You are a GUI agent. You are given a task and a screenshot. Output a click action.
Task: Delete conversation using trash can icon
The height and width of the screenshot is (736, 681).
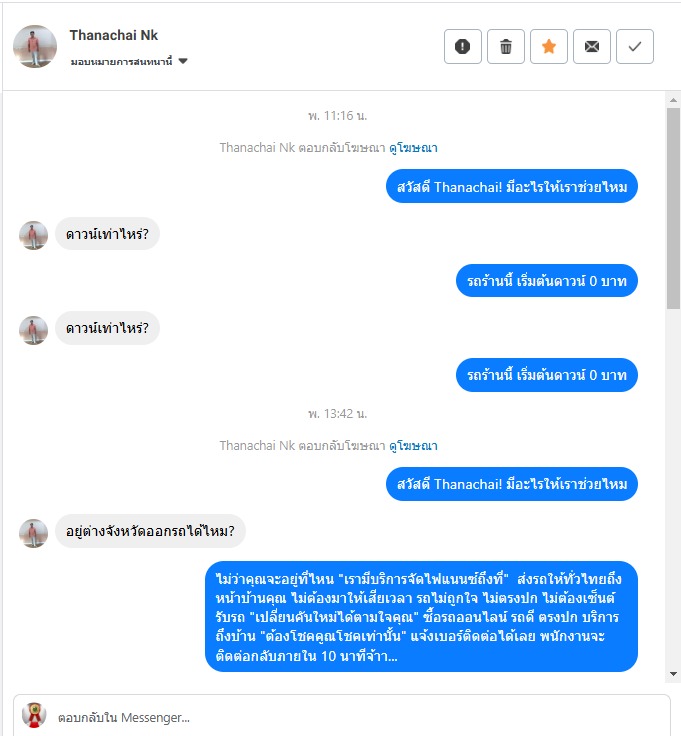pyautogui.click(x=505, y=46)
